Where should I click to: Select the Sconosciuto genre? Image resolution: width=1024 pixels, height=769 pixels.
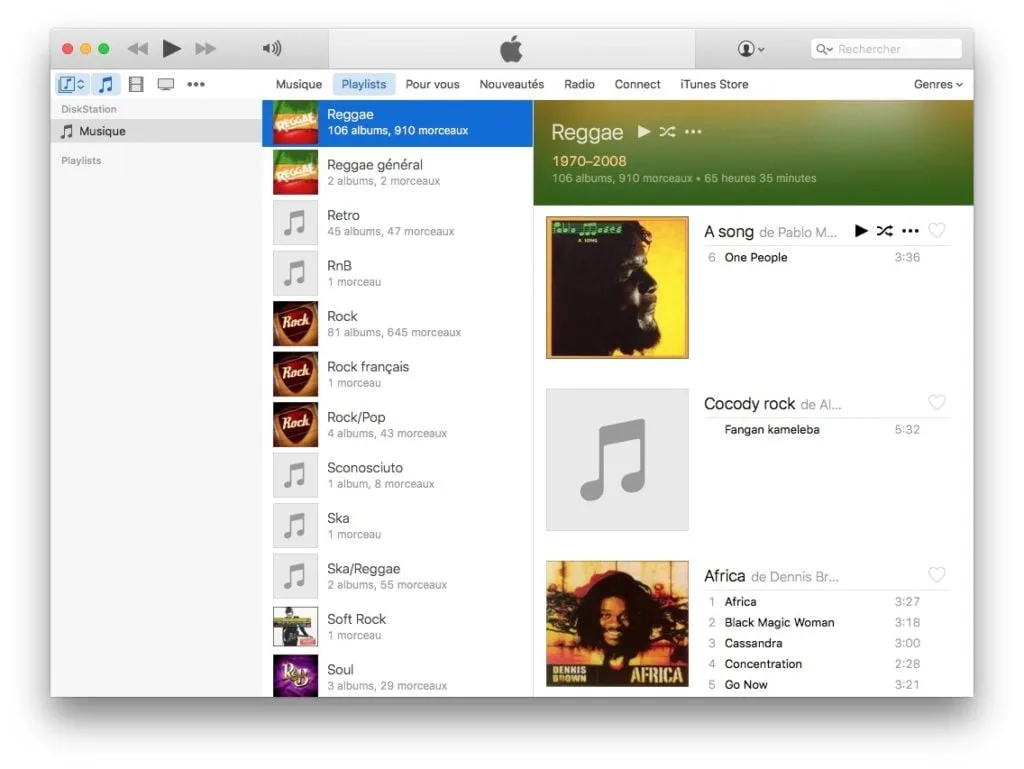398,475
